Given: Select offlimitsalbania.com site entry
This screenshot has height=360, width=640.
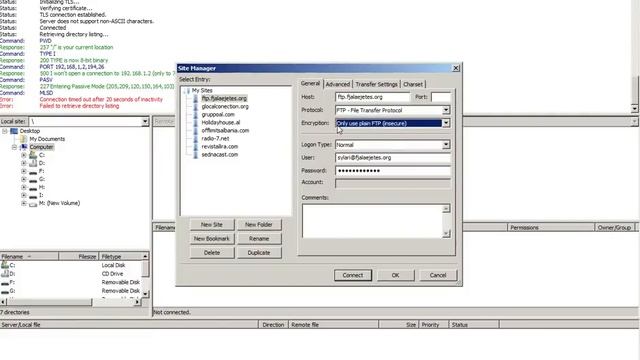Looking at the screenshot, I should coord(225,131).
